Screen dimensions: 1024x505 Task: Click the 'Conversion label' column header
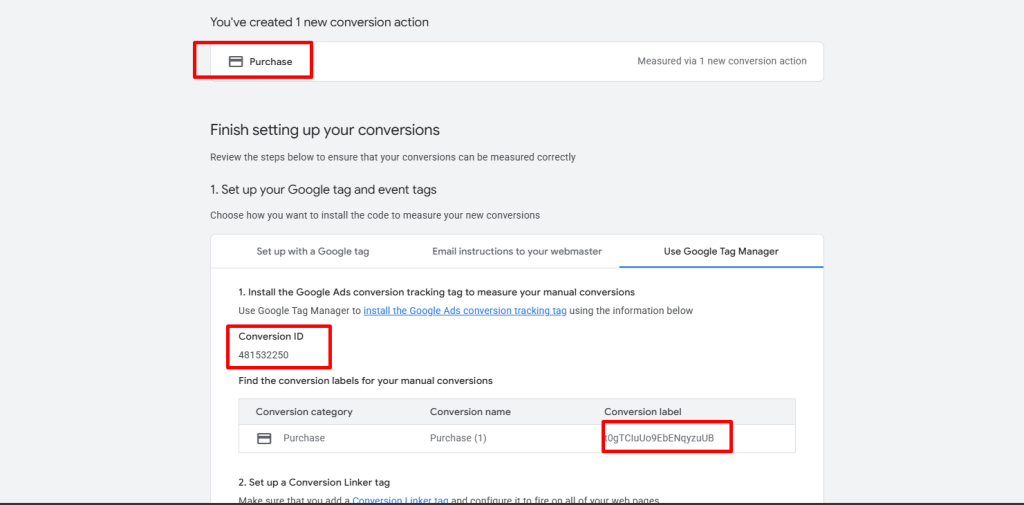644,411
